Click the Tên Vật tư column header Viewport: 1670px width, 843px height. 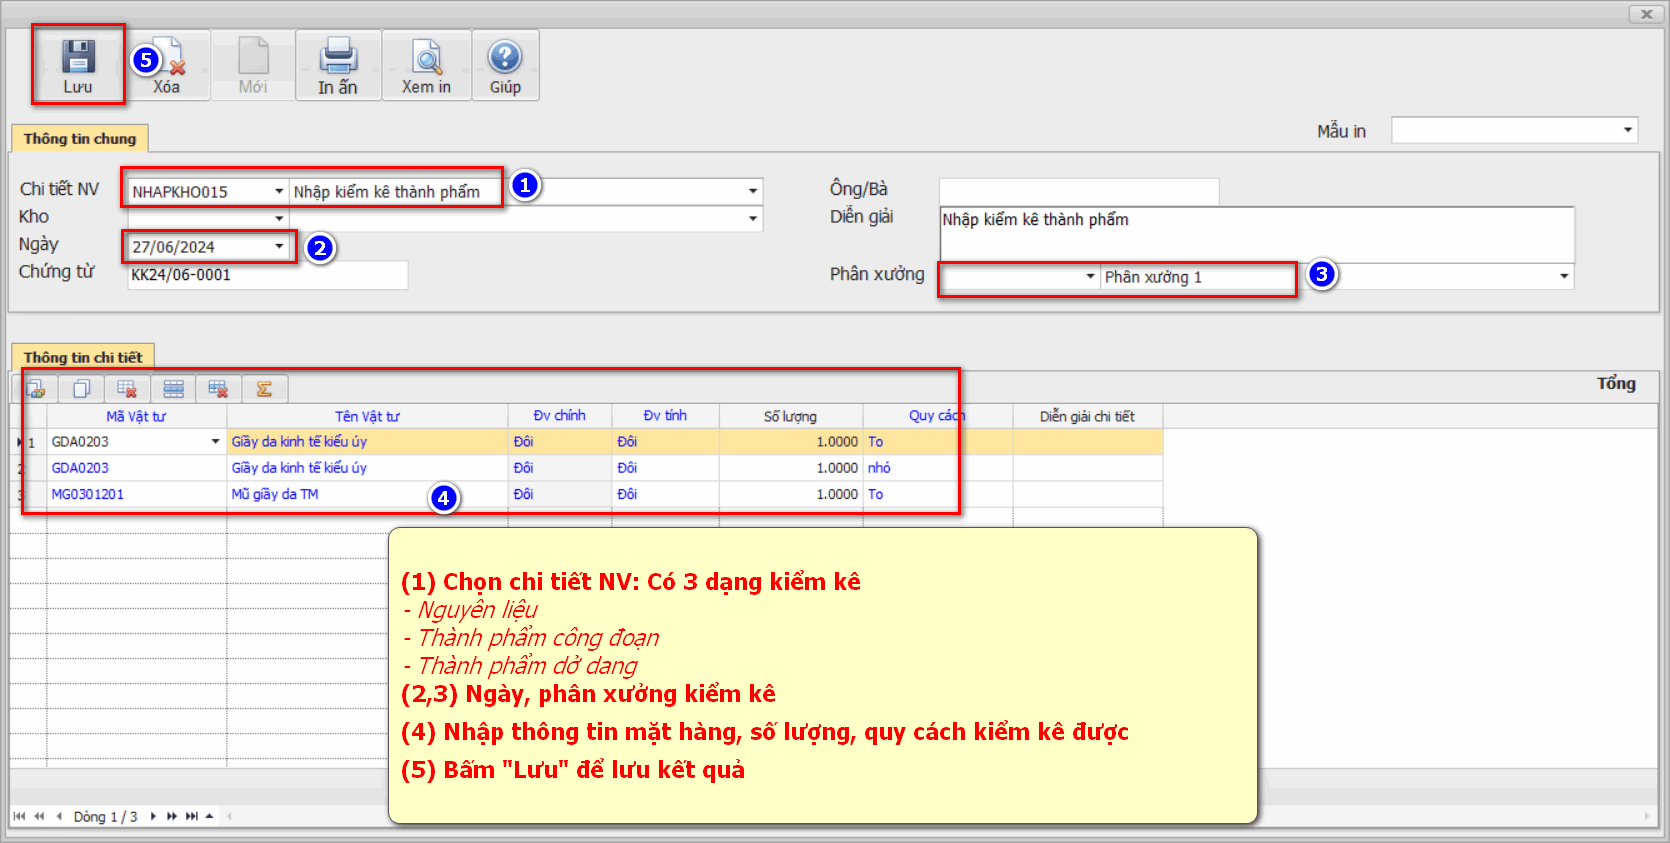(x=367, y=416)
